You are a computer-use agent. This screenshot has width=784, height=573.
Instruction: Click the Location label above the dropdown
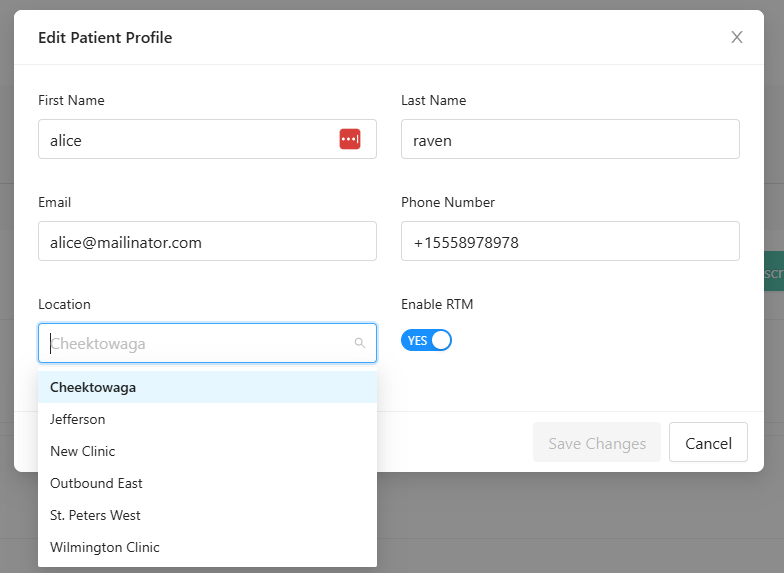click(64, 304)
